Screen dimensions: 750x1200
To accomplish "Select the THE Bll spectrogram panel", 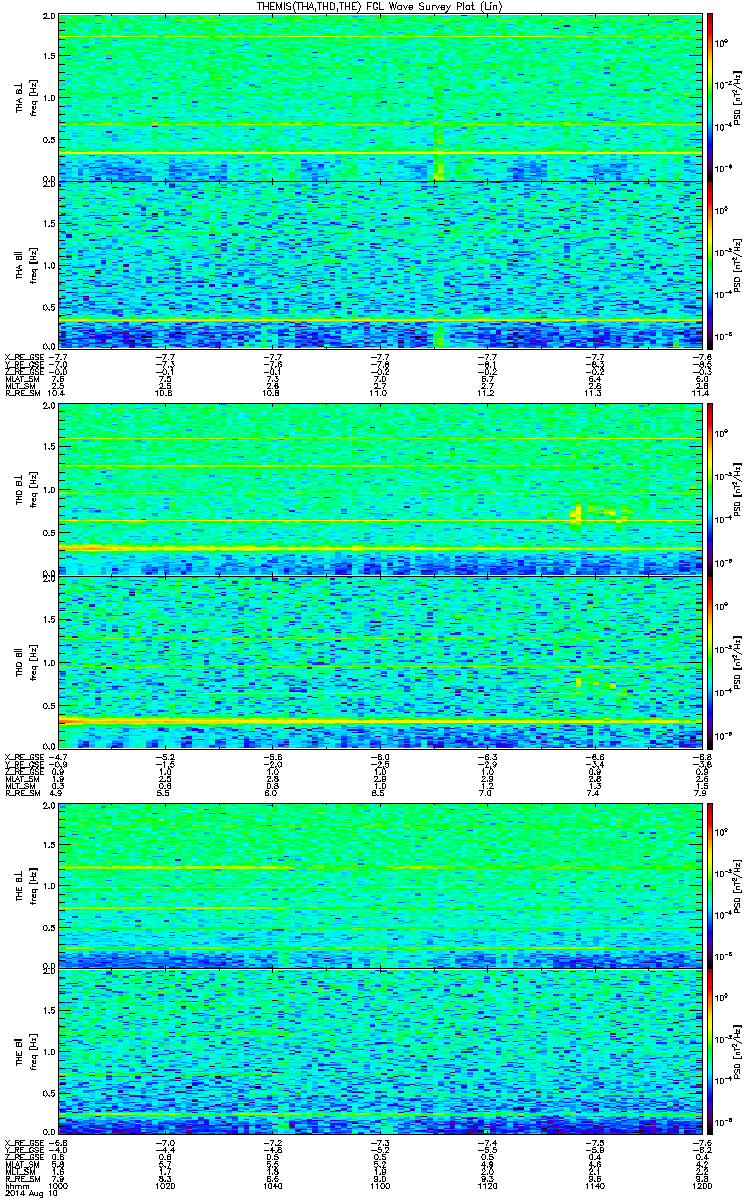I will (x=380, y=1053).
